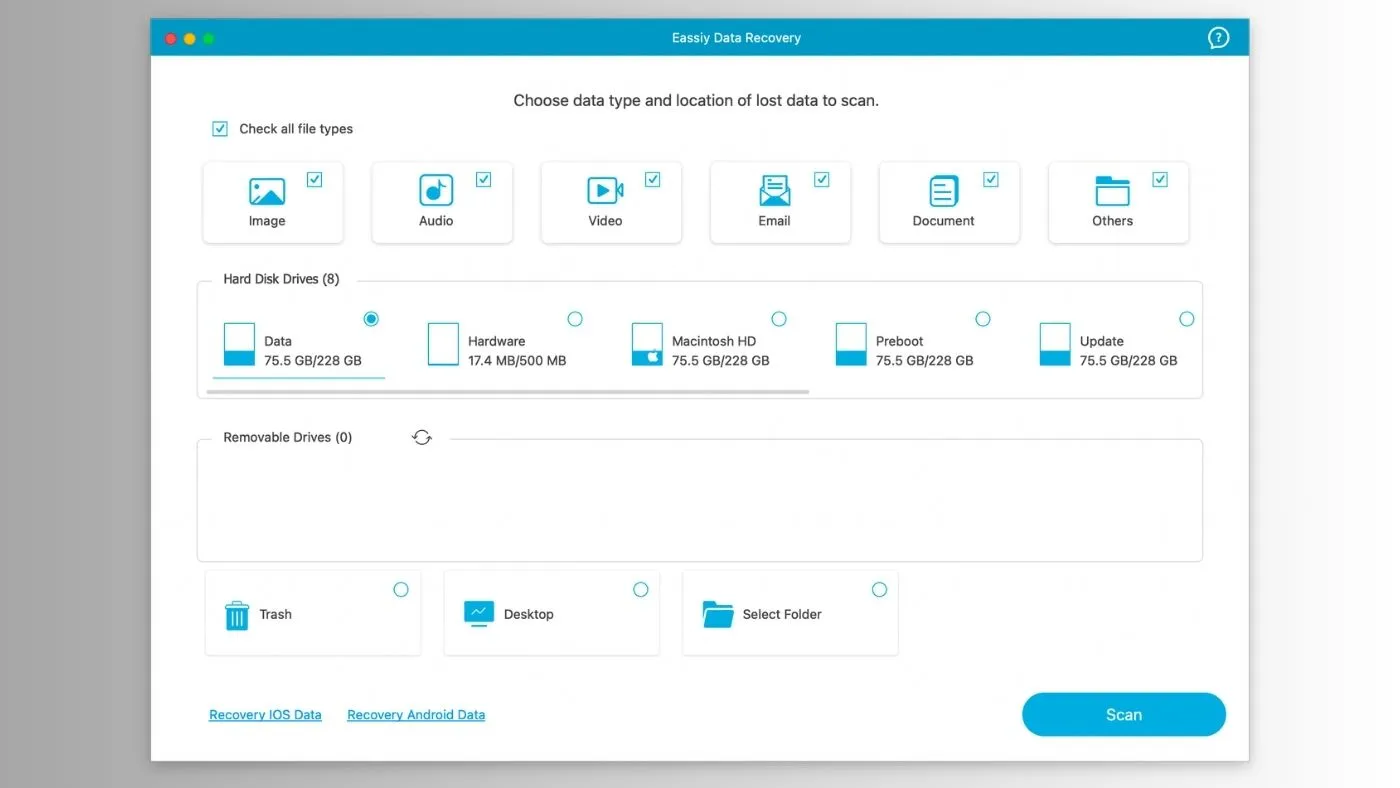Screen dimensions: 1400x788
Task: Open Recovery IOS Data link
Action: [265, 715]
